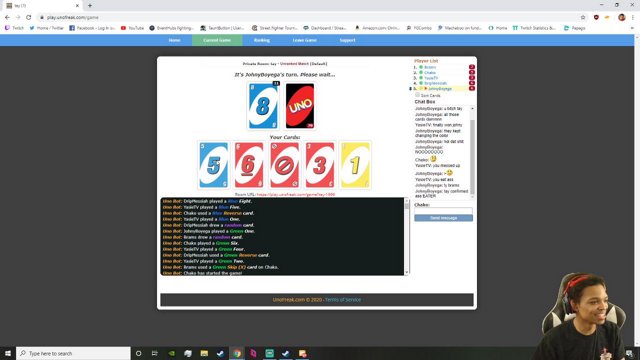Click the game log scrollbar down arrow
This screenshot has height=360, width=640.
point(407,272)
